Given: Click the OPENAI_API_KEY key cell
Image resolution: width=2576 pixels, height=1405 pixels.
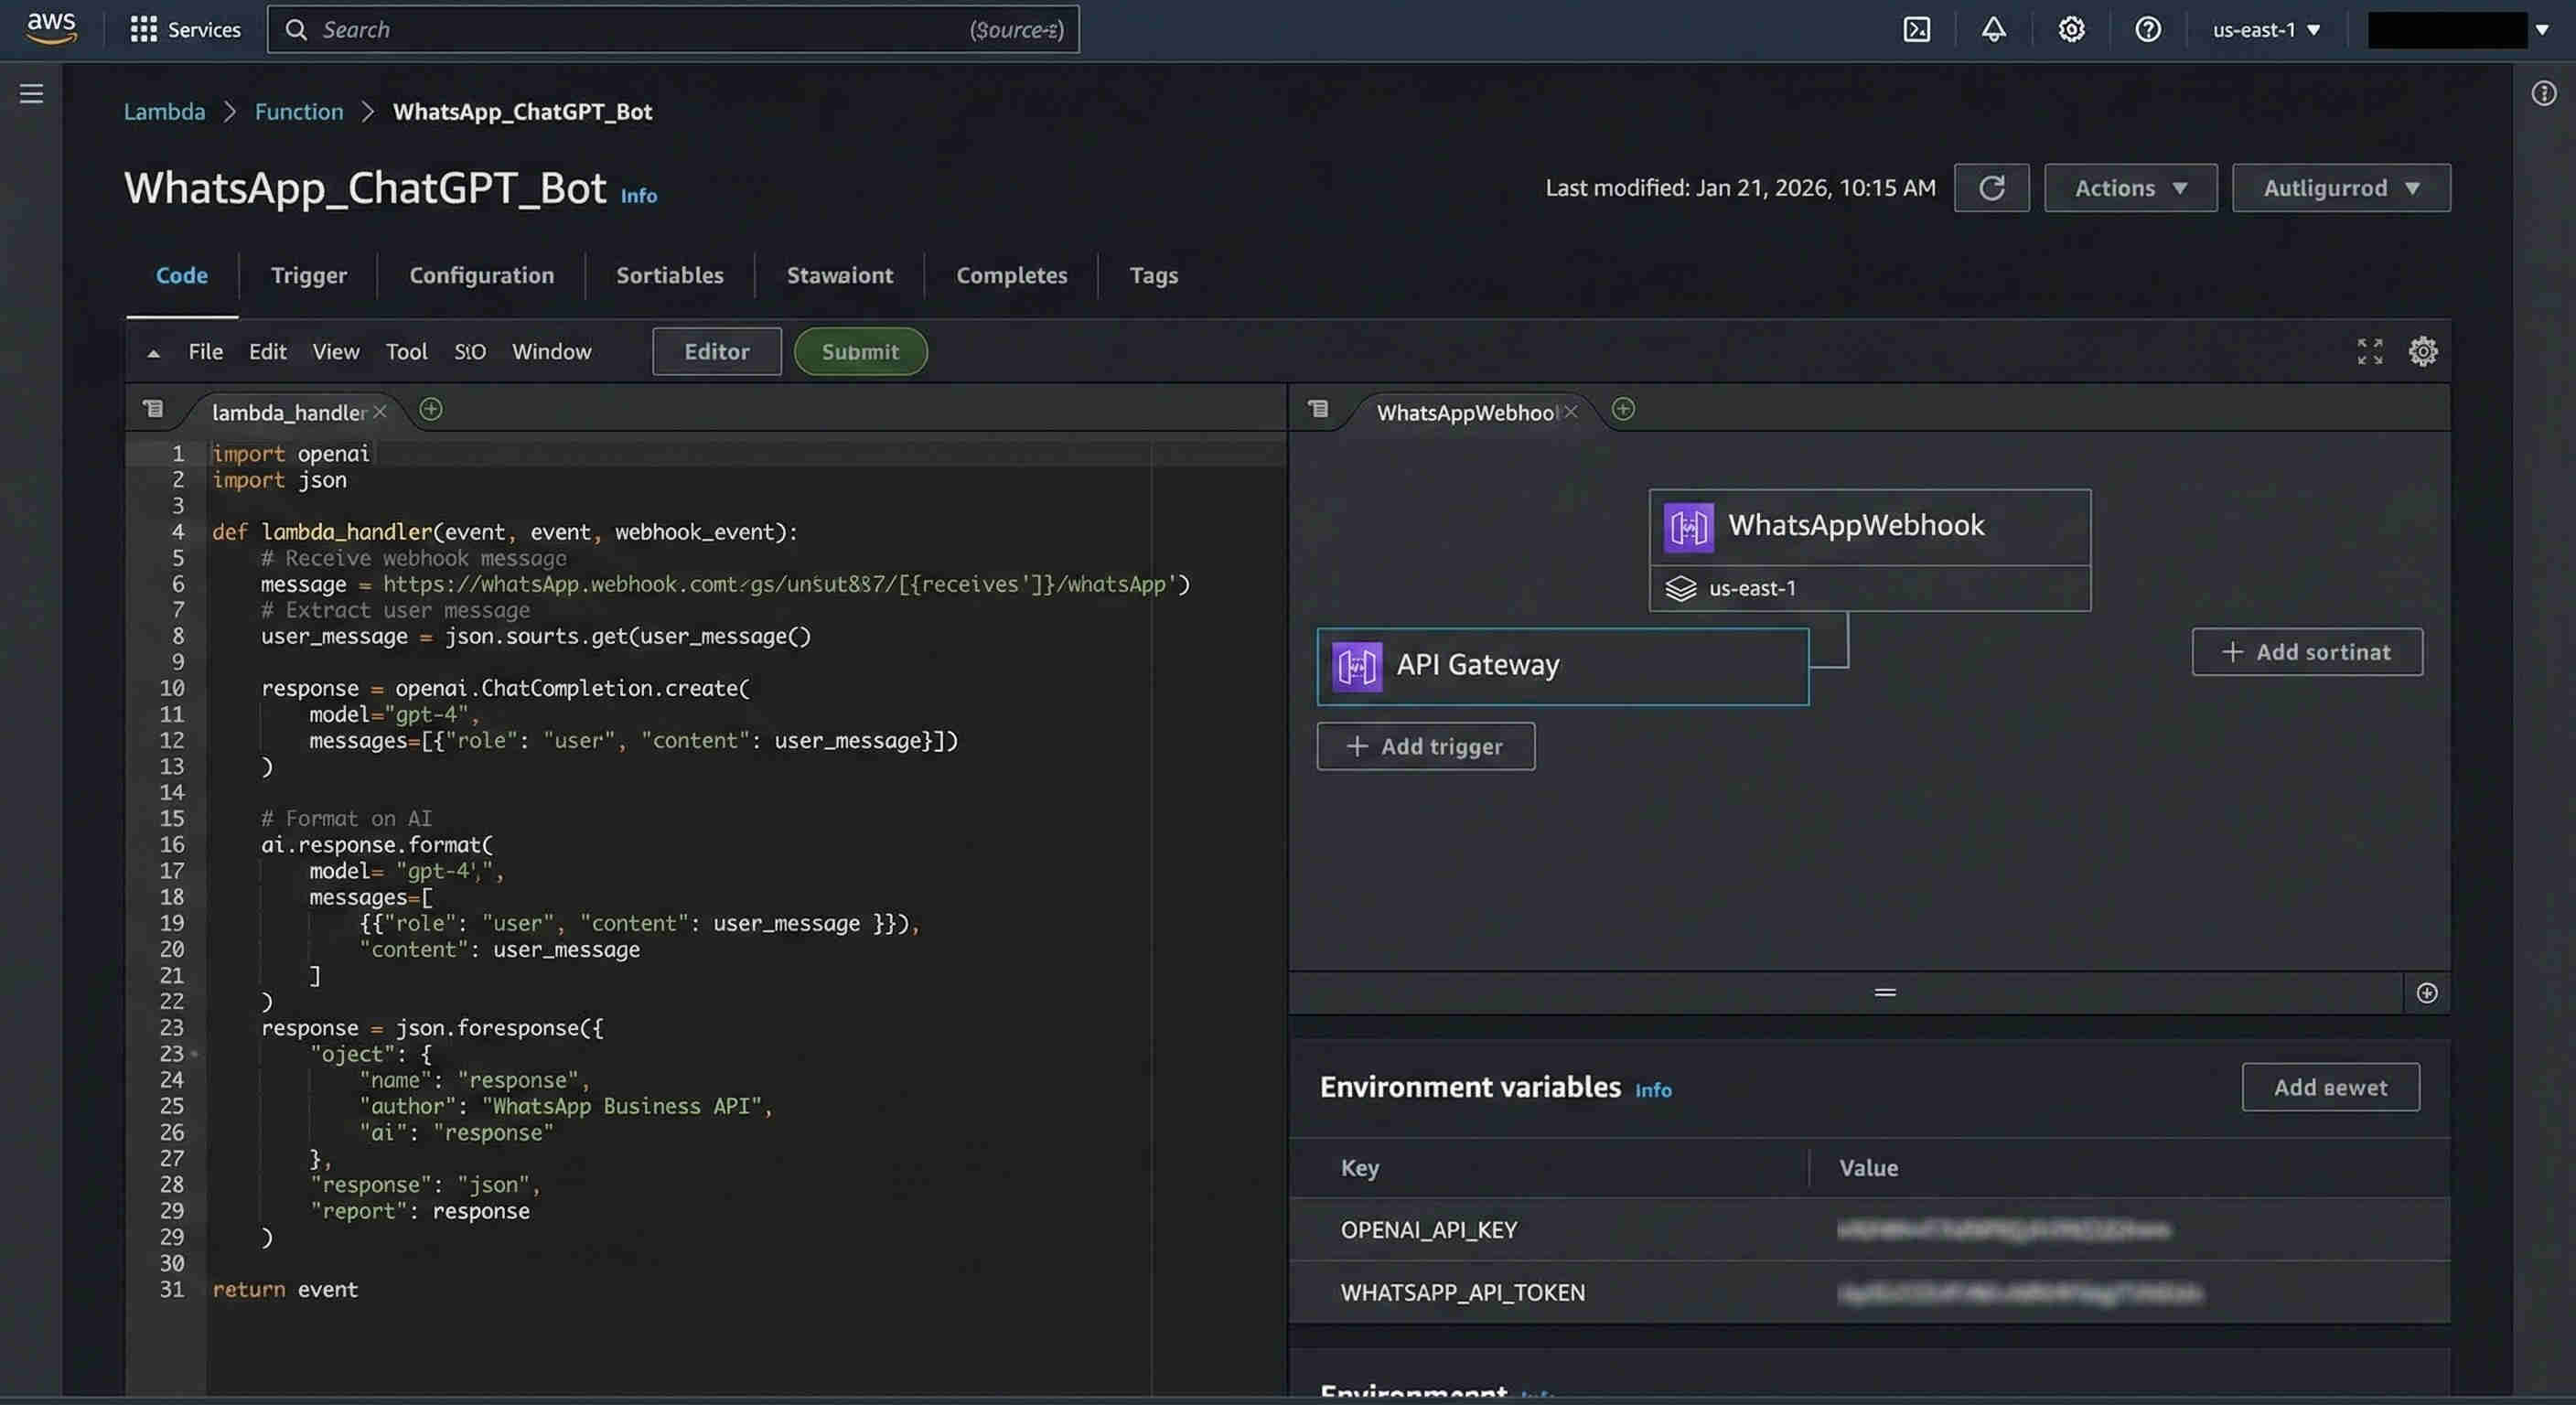Looking at the screenshot, I should click(1428, 1229).
